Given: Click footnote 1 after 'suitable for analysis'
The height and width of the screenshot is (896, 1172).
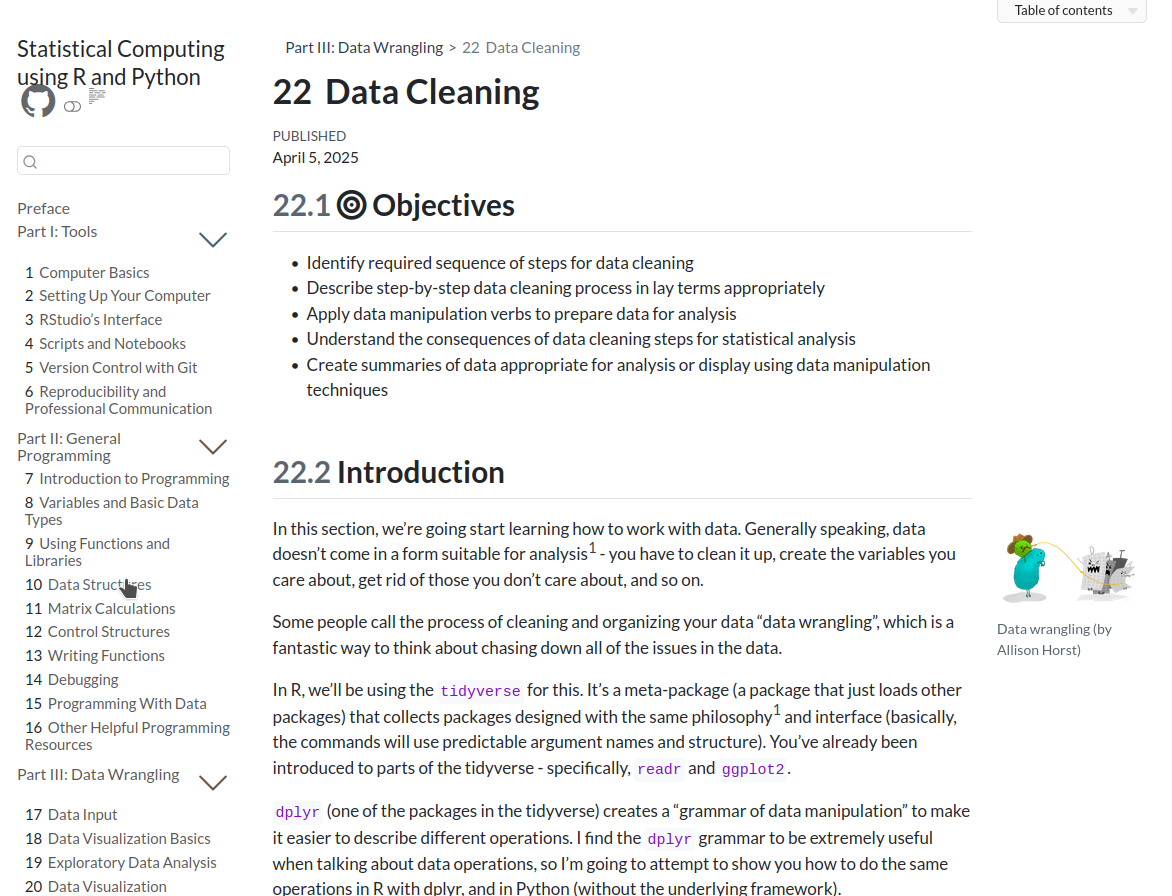Looking at the screenshot, I should point(591,546).
